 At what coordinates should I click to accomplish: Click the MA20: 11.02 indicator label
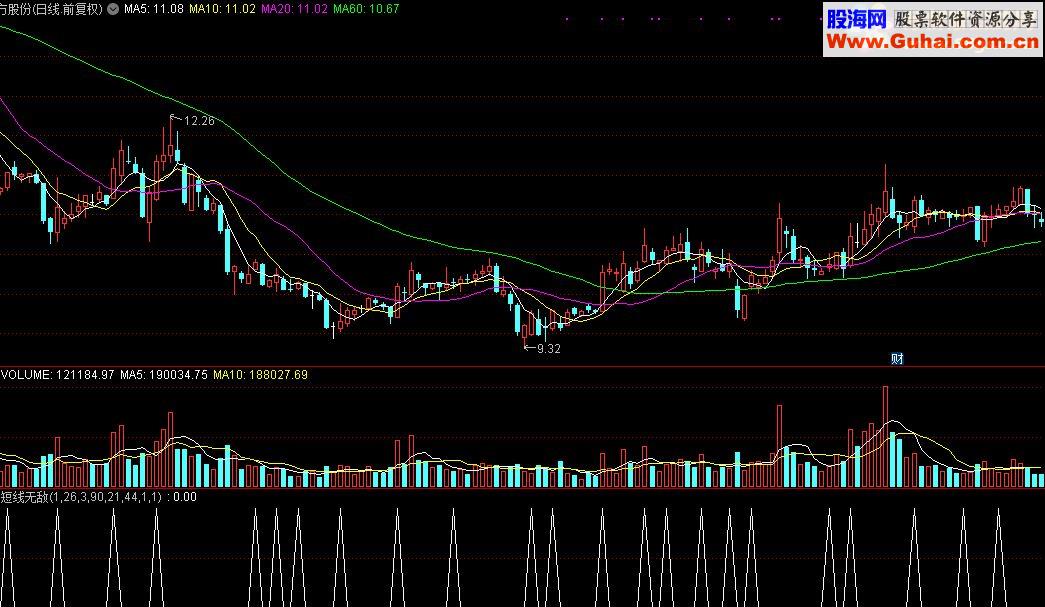(294, 9)
